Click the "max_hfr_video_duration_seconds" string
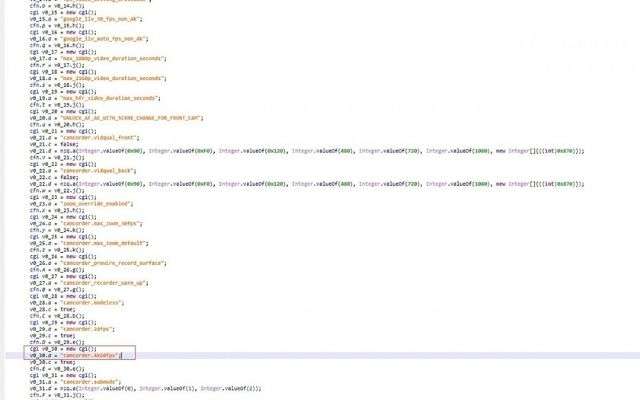Image resolution: width=640 pixels, height=400 pixels. pyautogui.click(x=108, y=98)
